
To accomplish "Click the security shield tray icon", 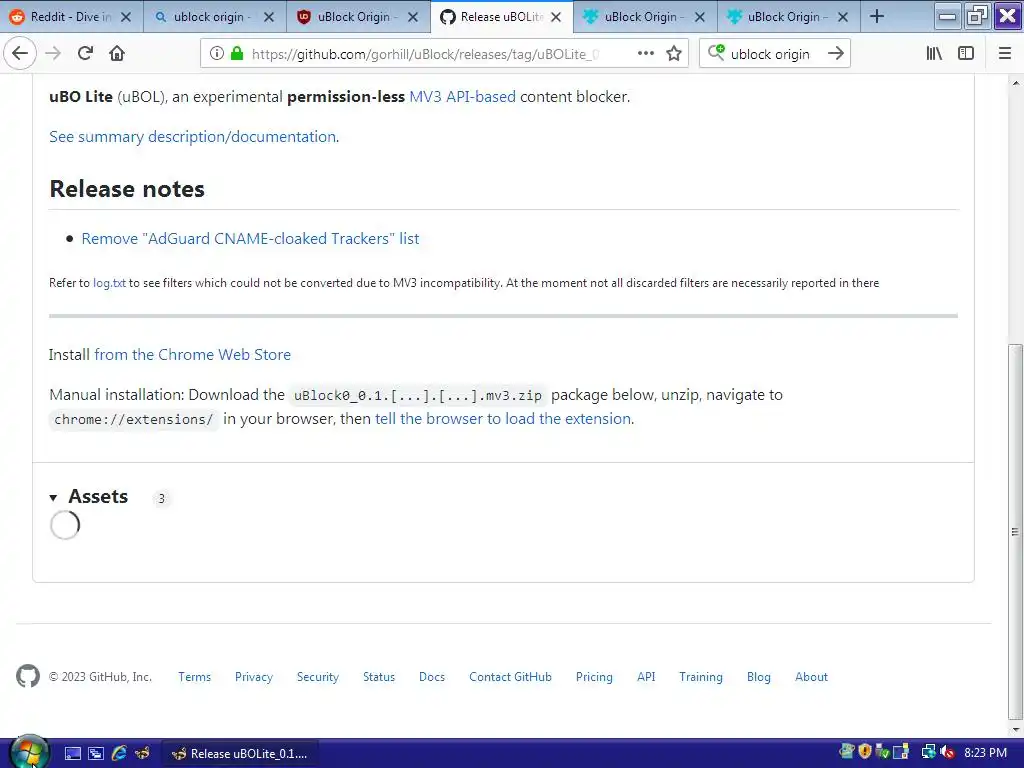I will pyautogui.click(x=865, y=752).
